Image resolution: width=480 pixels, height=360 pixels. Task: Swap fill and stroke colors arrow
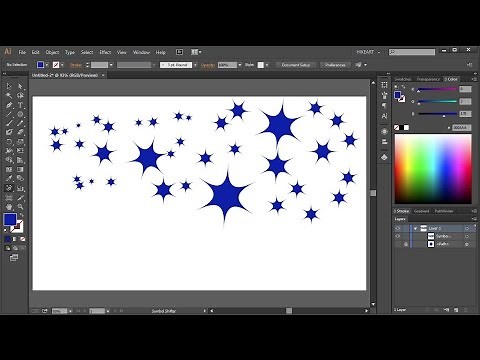(x=21, y=215)
